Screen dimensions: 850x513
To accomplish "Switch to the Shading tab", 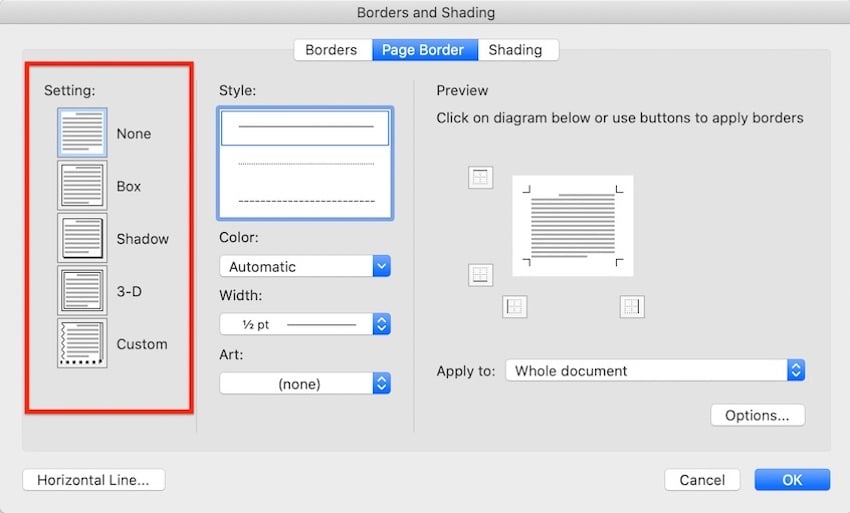I will coord(518,50).
